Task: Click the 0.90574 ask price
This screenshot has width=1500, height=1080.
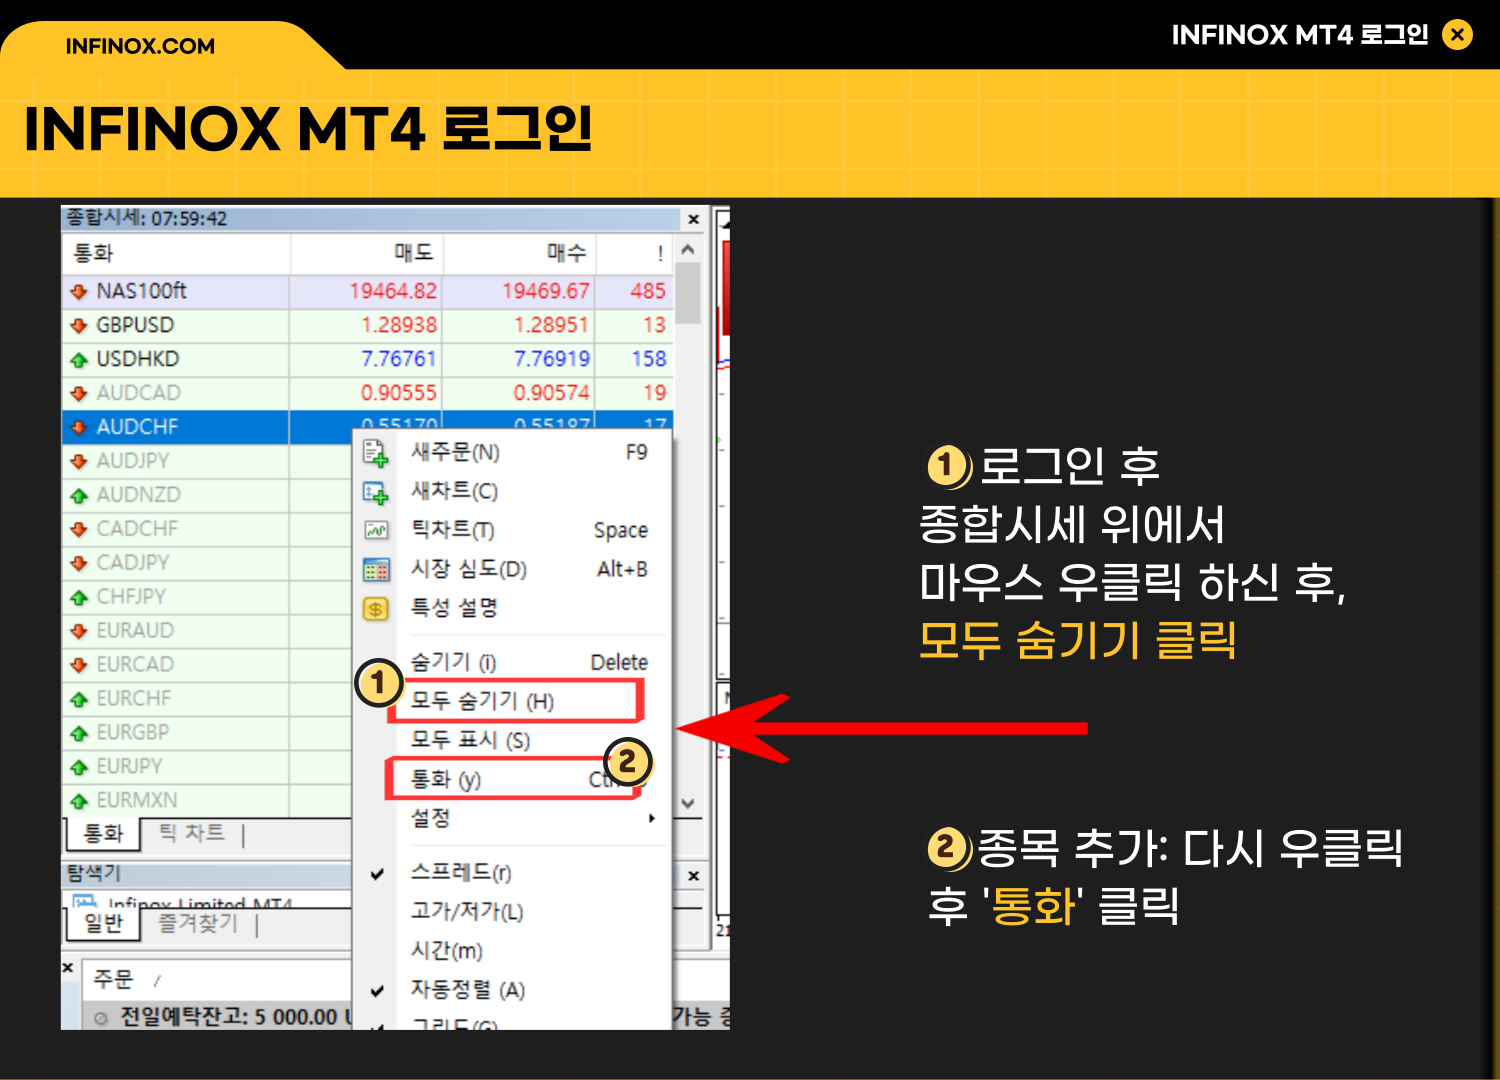Action: coord(551,394)
